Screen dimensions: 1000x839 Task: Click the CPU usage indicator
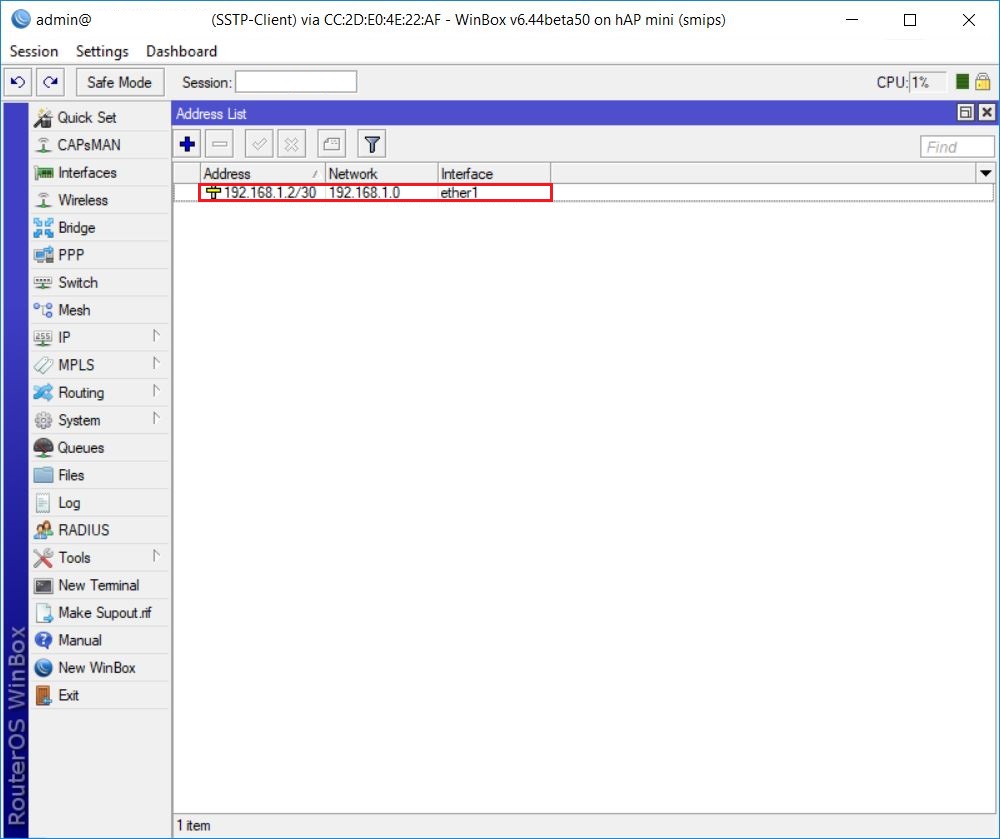tap(928, 82)
